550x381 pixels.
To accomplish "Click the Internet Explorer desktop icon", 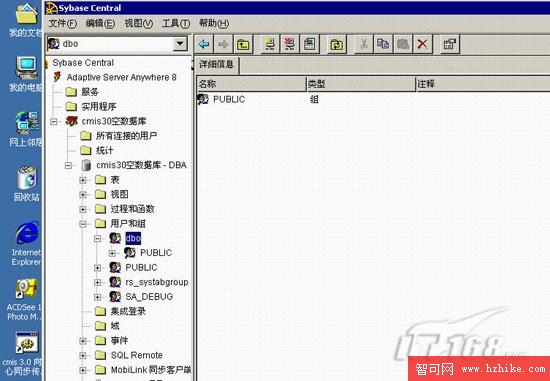I will coord(27,243).
